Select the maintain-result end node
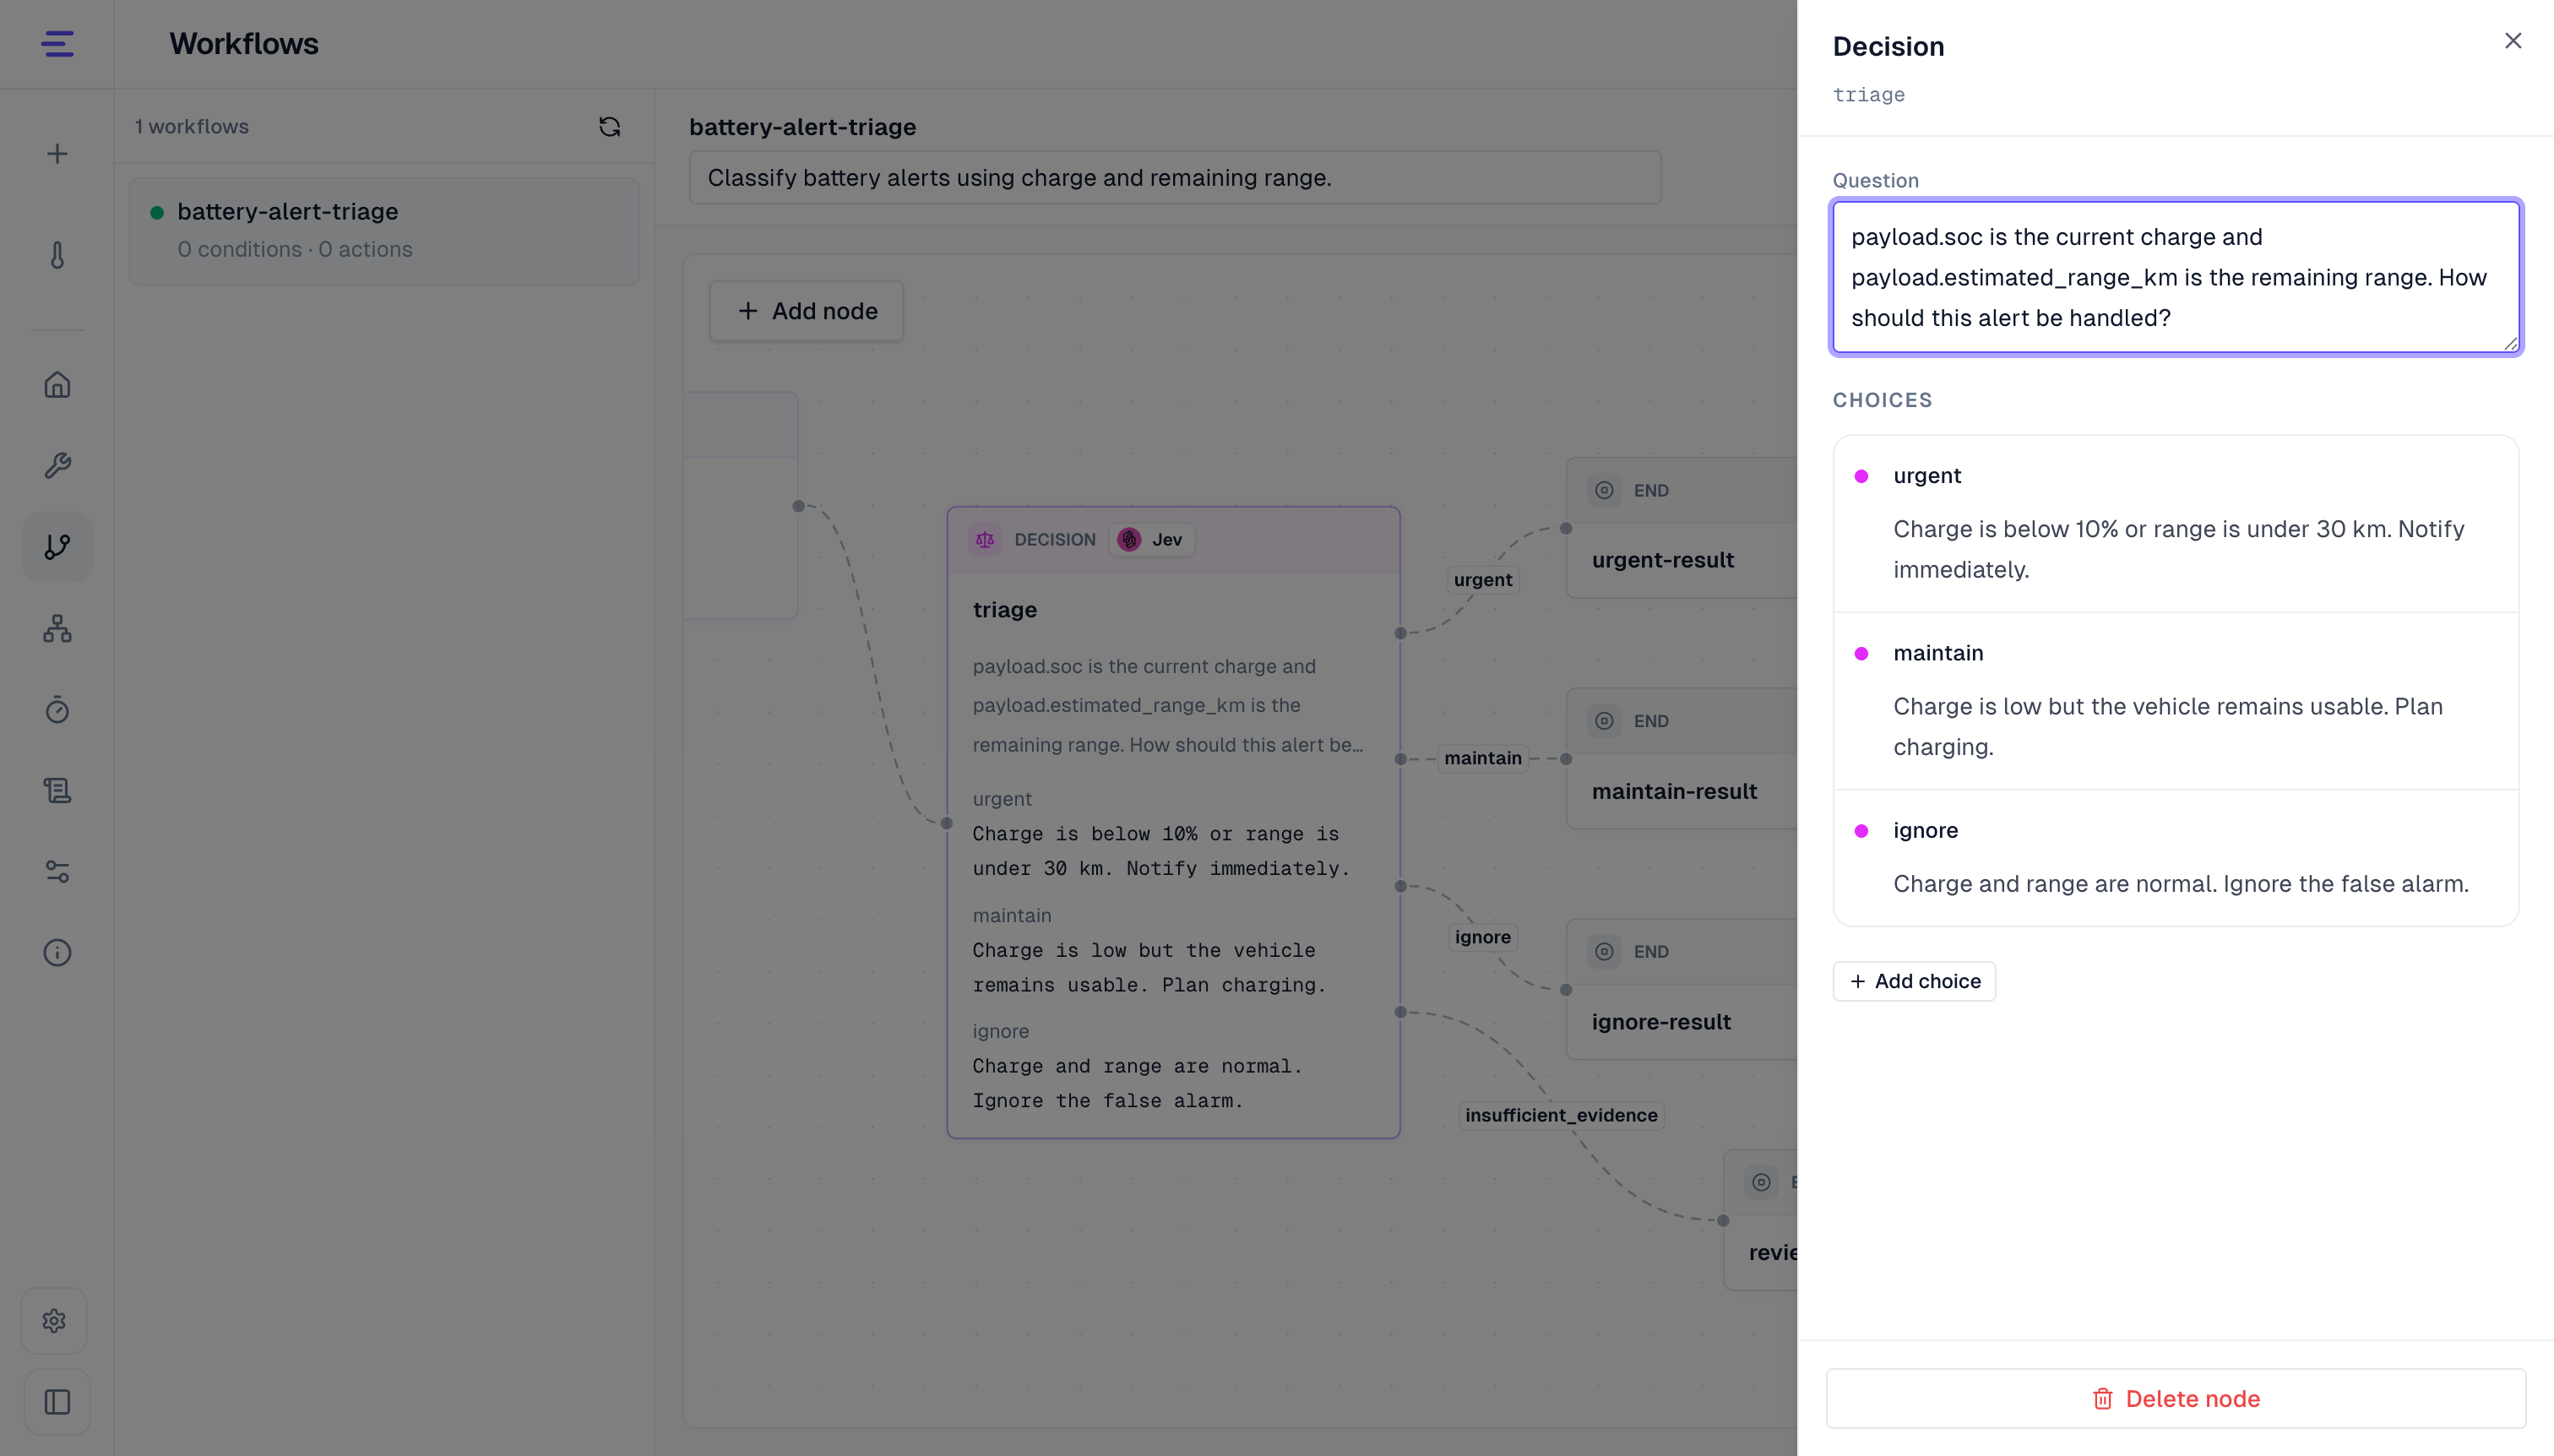Image resolution: width=2554 pixels, height=1456 pixels. [x=1681, y=759]
